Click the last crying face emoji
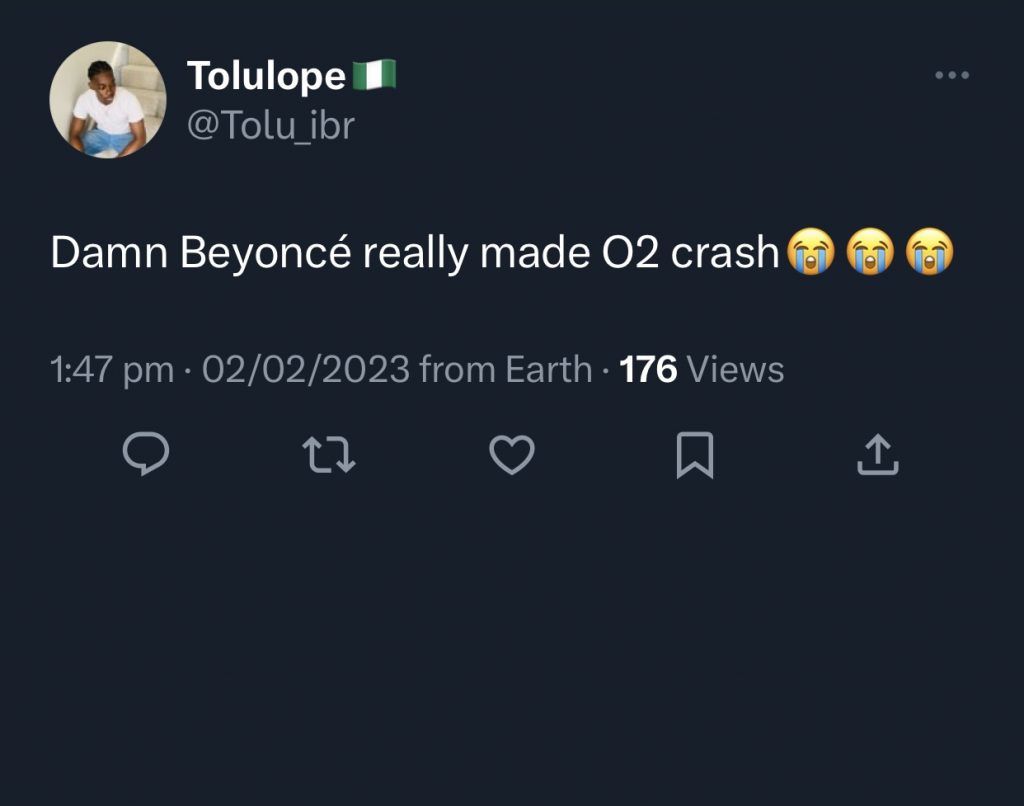The width and height of the screenshot is (1024, 806). (929, 253)
